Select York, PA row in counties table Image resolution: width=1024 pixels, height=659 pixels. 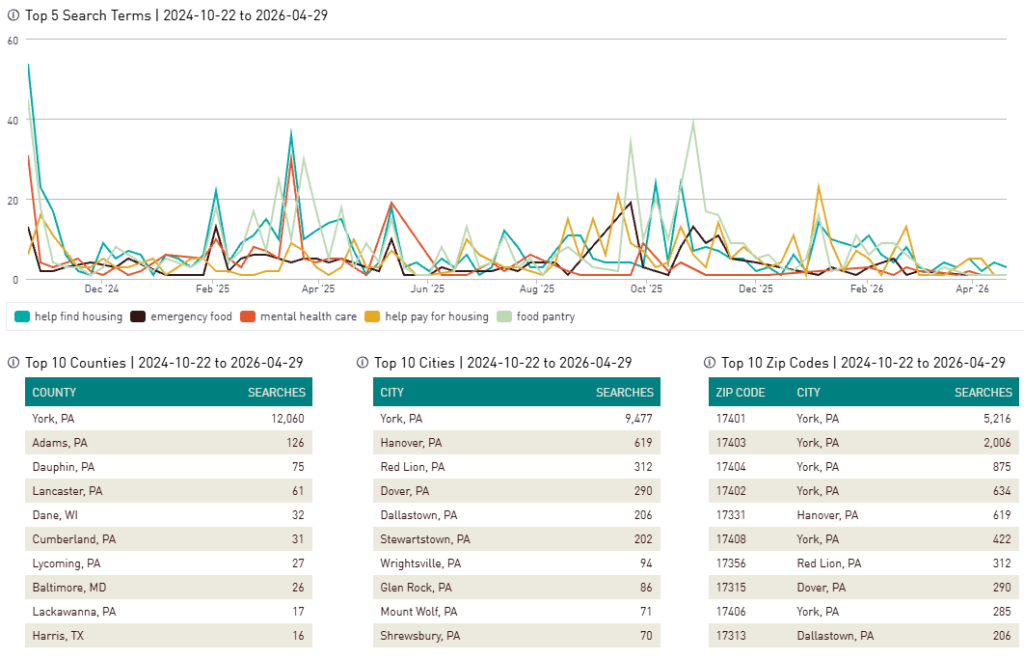point(168,419)
